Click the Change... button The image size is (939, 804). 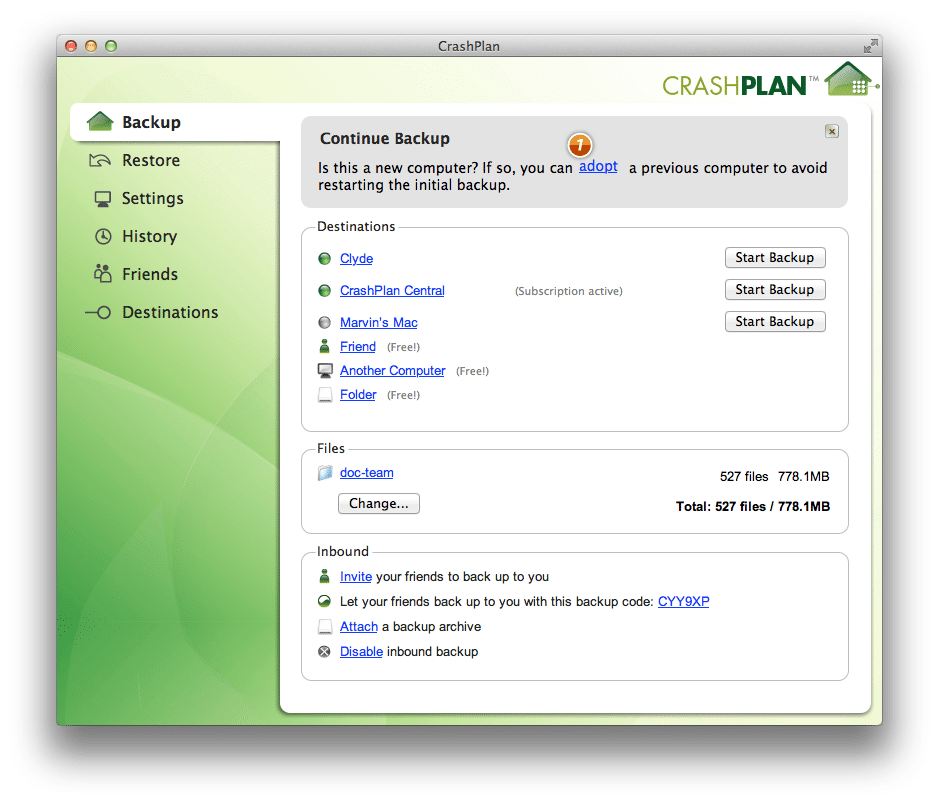[379, 503]
